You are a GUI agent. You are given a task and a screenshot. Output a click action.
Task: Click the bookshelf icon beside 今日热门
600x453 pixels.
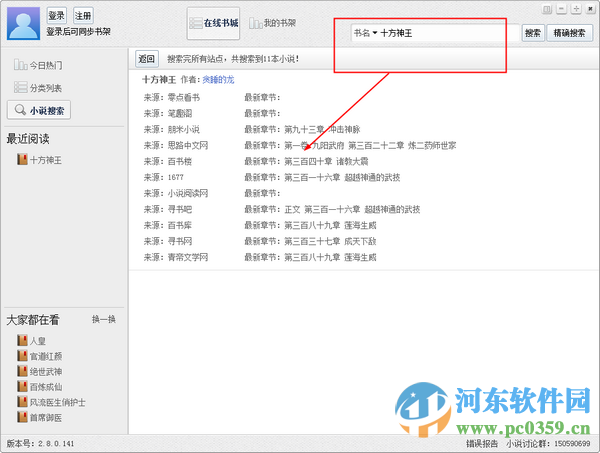click(x=20, y=65)
